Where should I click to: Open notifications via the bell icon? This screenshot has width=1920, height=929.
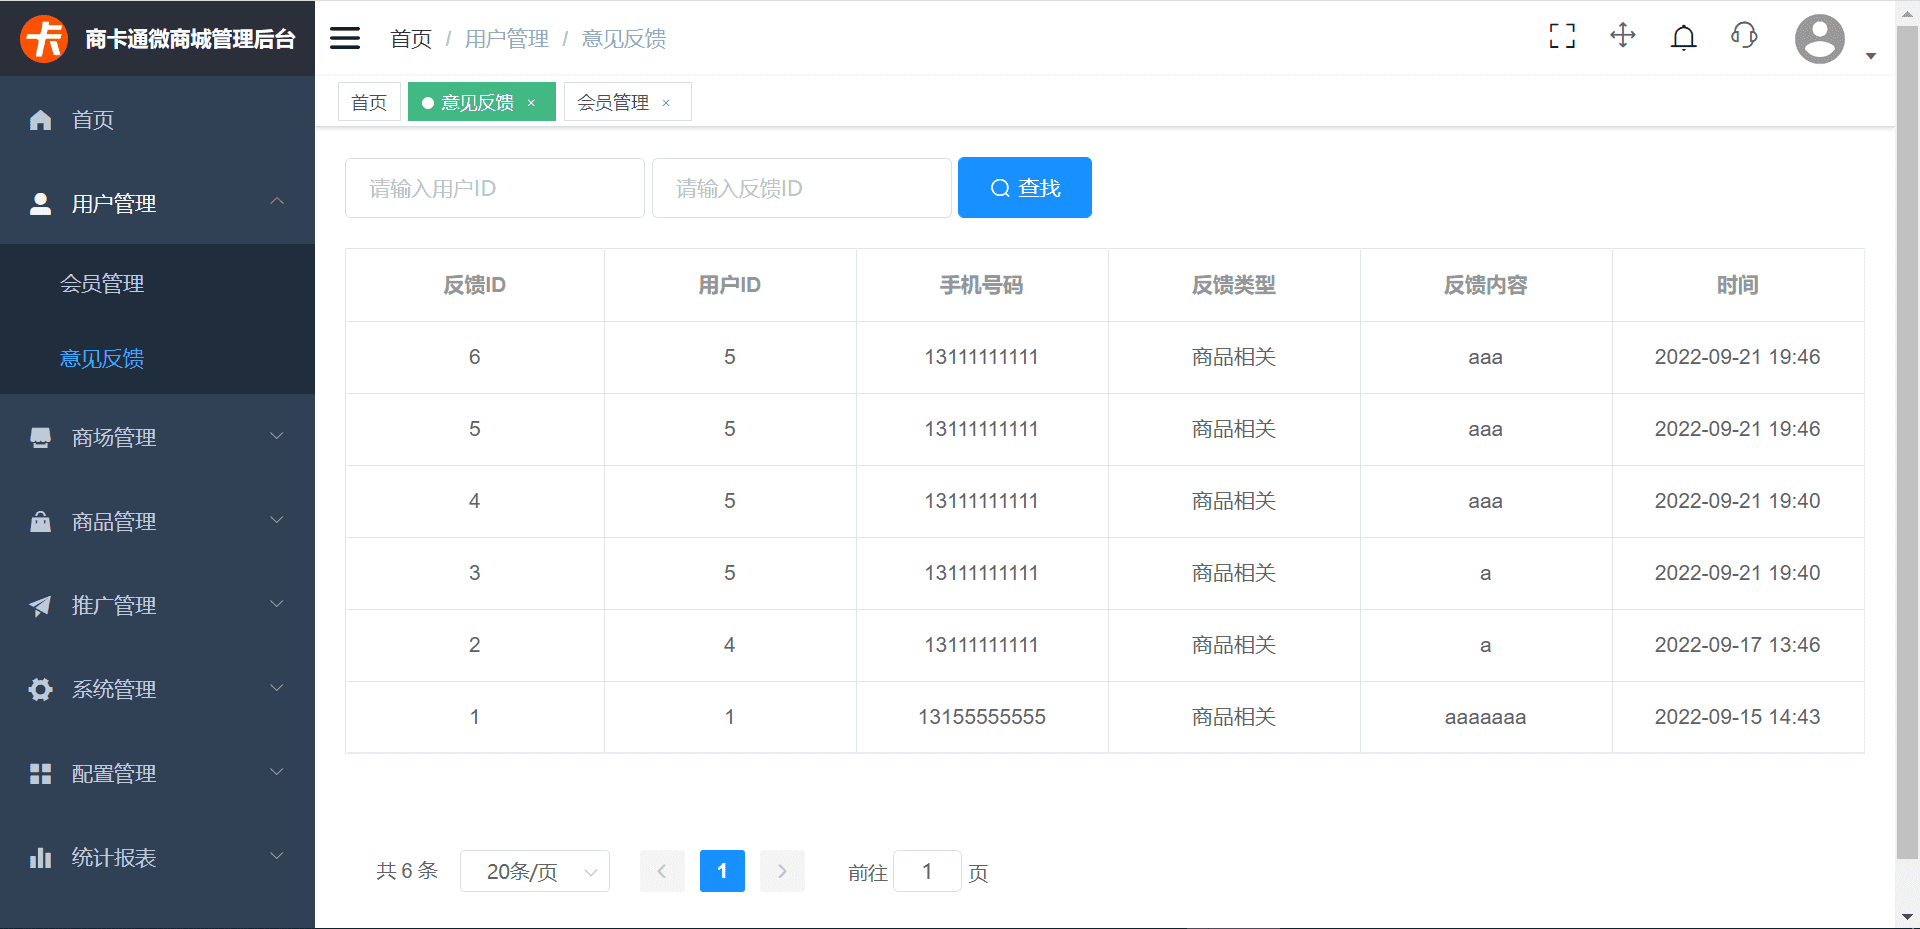[1683, 36]
